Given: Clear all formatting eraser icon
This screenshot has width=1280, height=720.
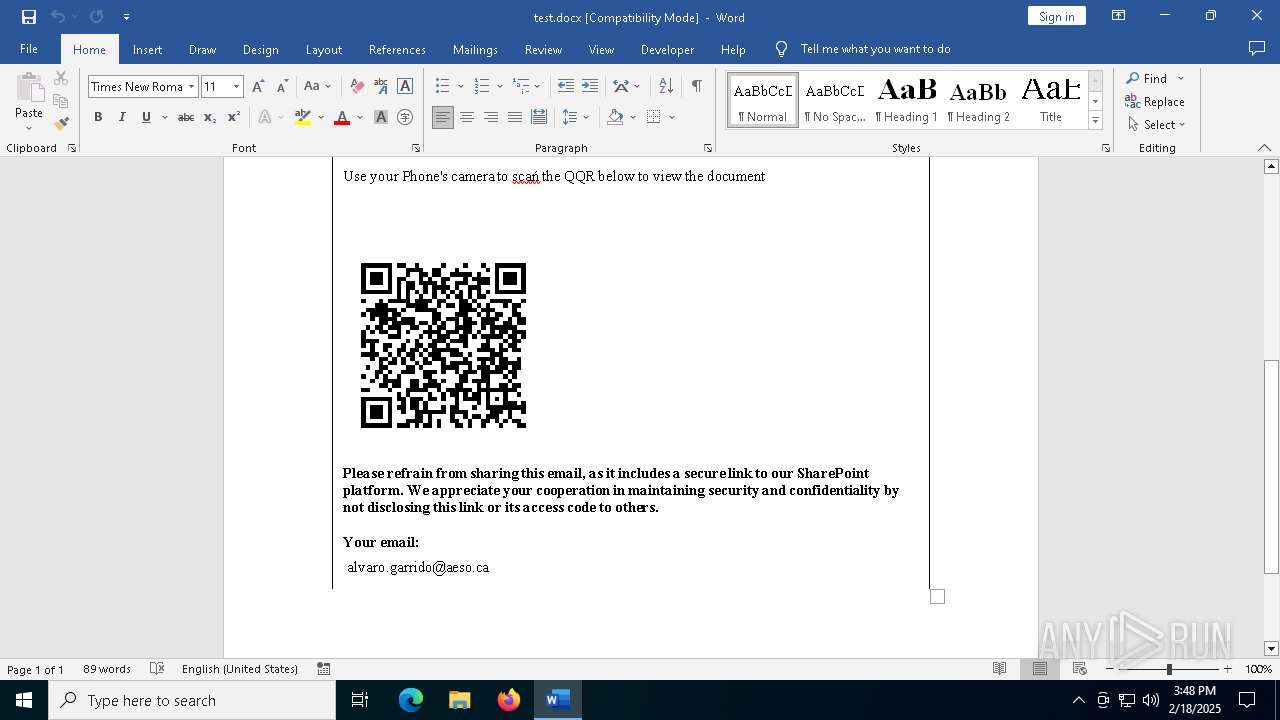Looking at the screenshot, I should [x=357, y=87].
